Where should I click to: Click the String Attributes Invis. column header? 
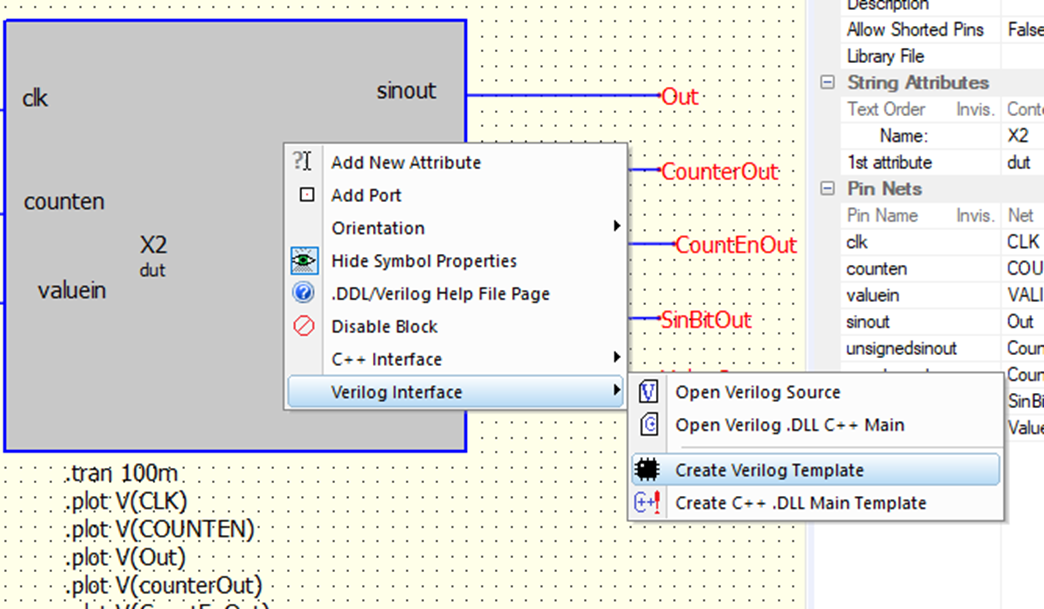tap(975, 109)
